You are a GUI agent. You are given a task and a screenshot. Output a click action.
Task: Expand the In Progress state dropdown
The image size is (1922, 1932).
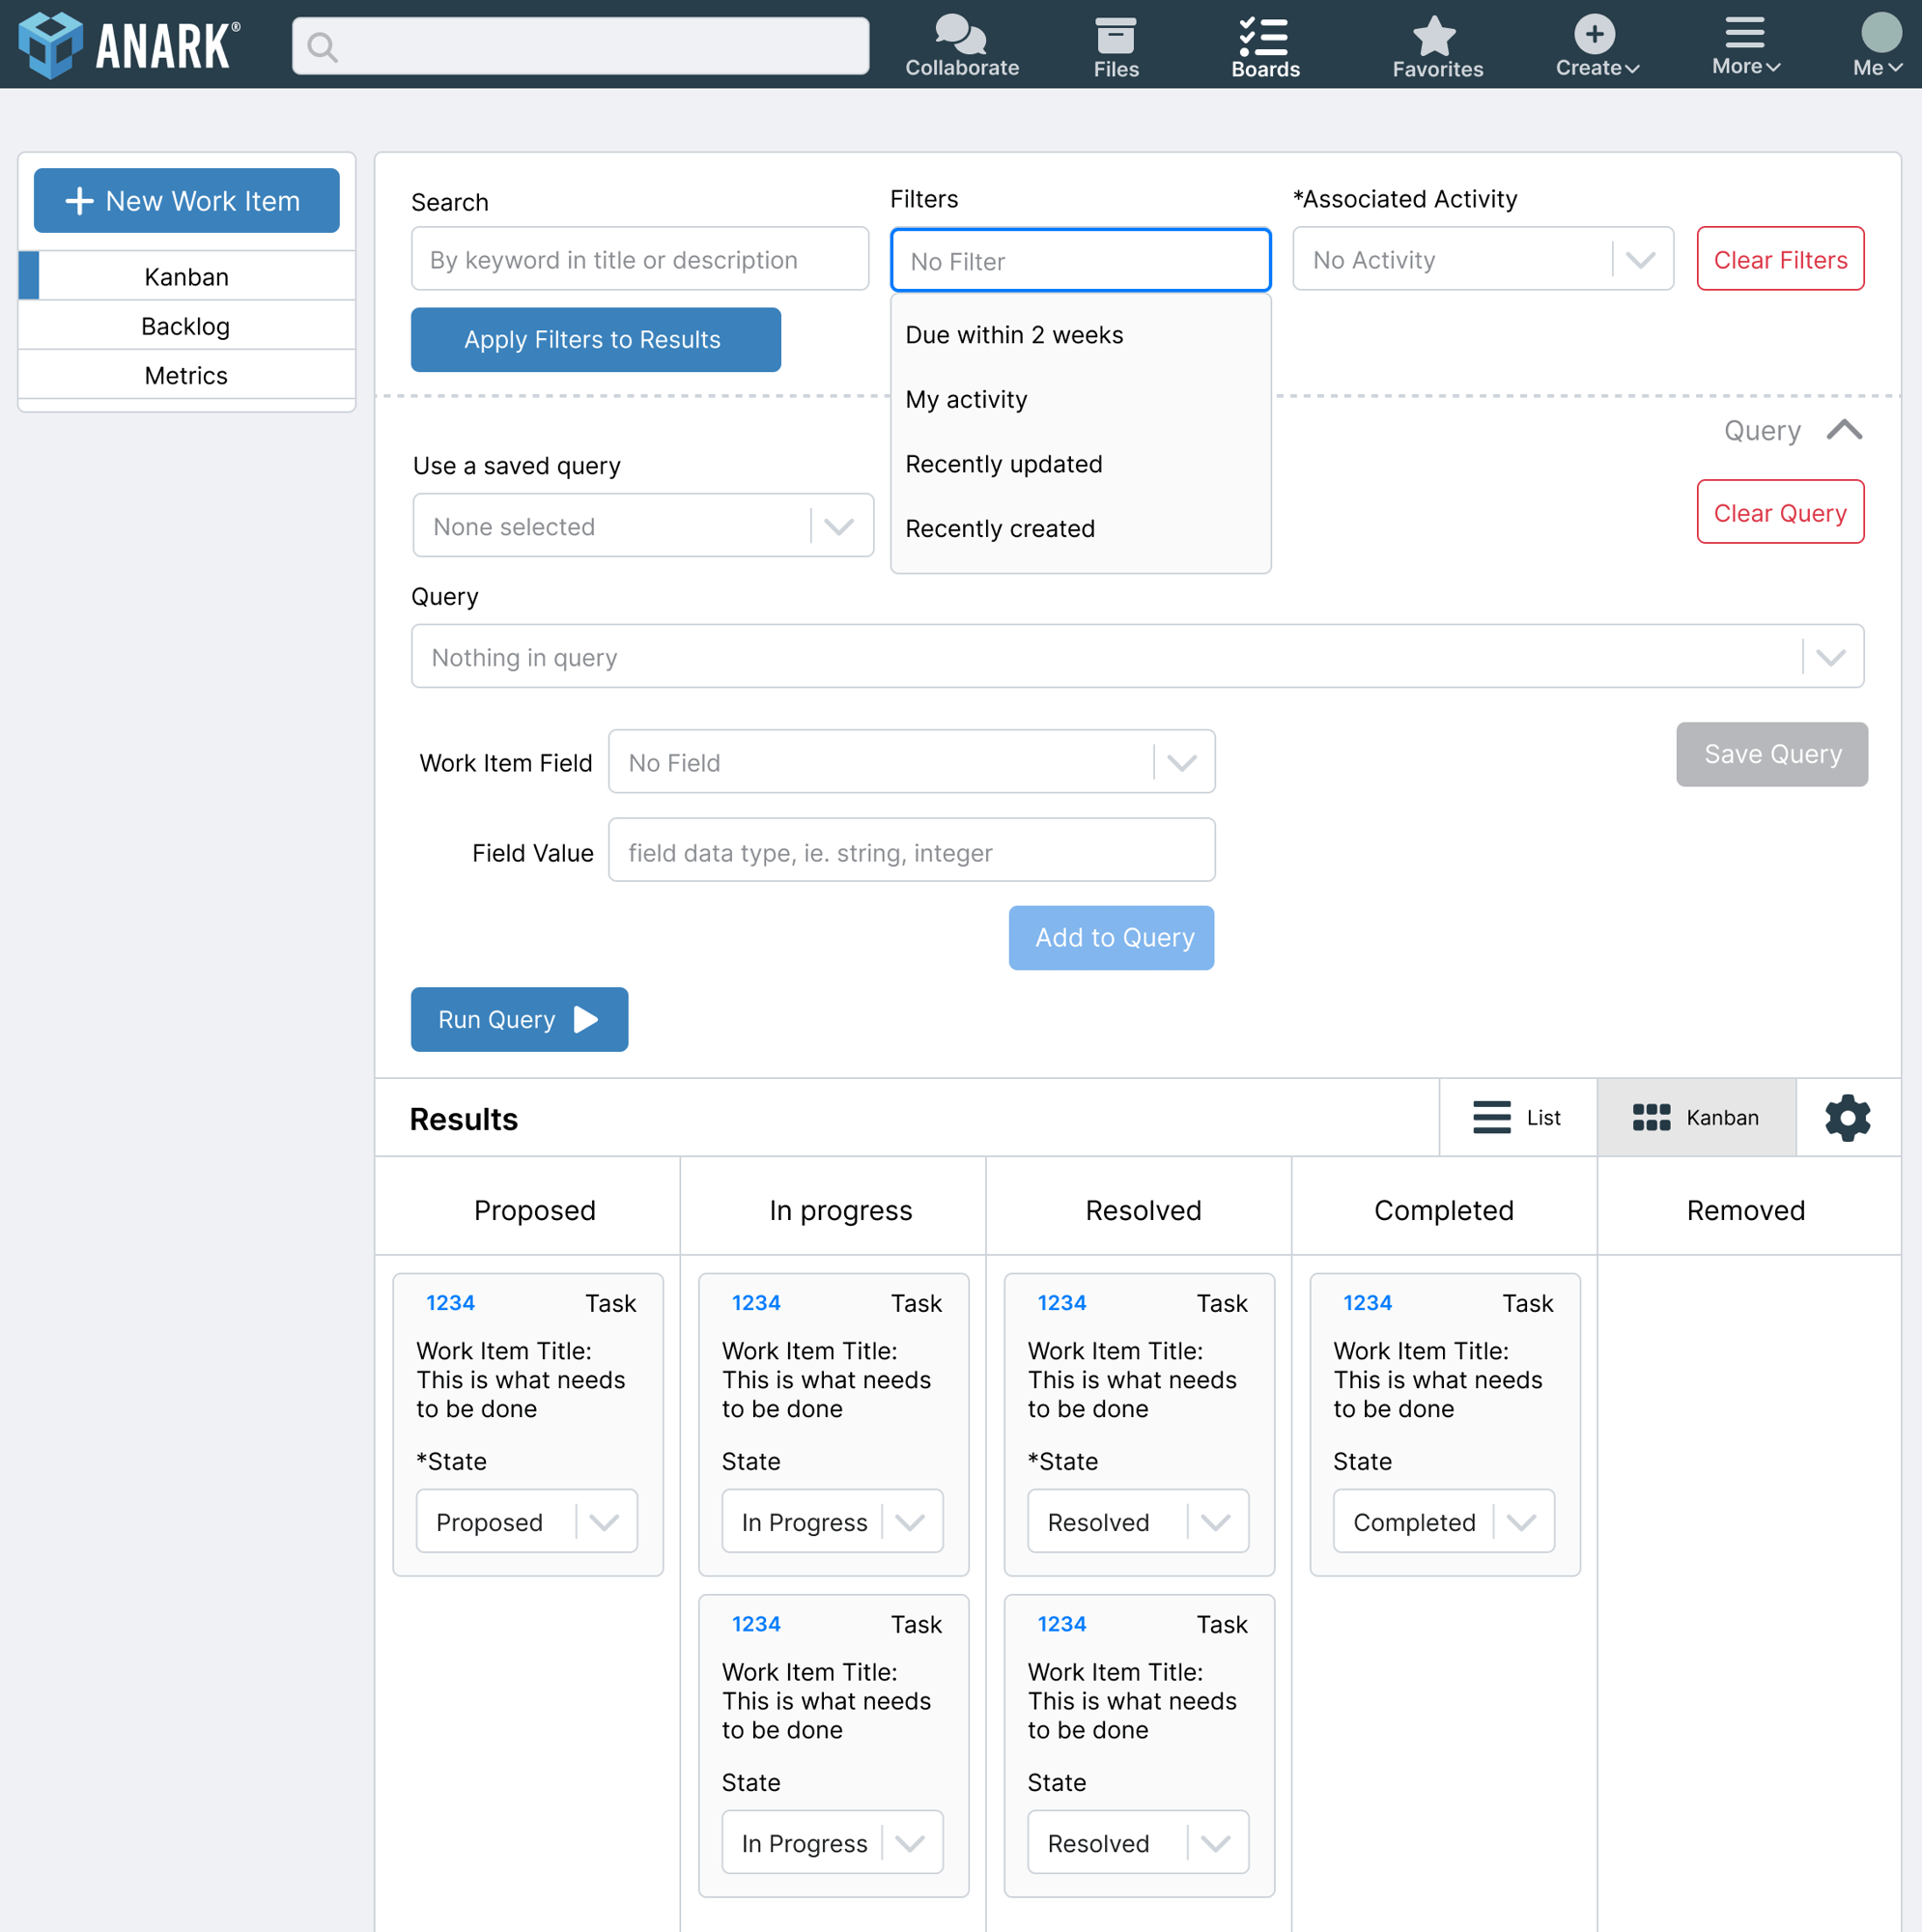click(x=916, y=1521)
